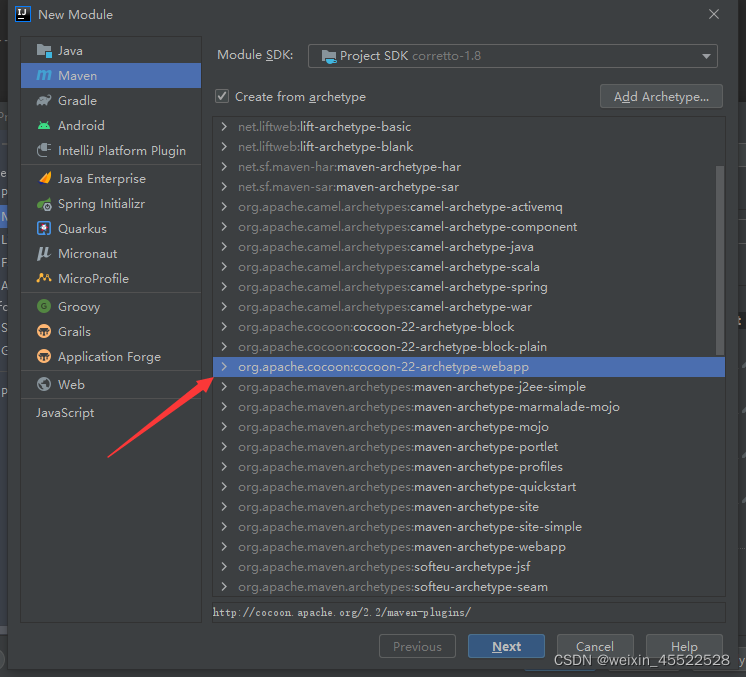Click the Application Forge icon
Viewport: 746px width, 677px height.
point(44,356)
